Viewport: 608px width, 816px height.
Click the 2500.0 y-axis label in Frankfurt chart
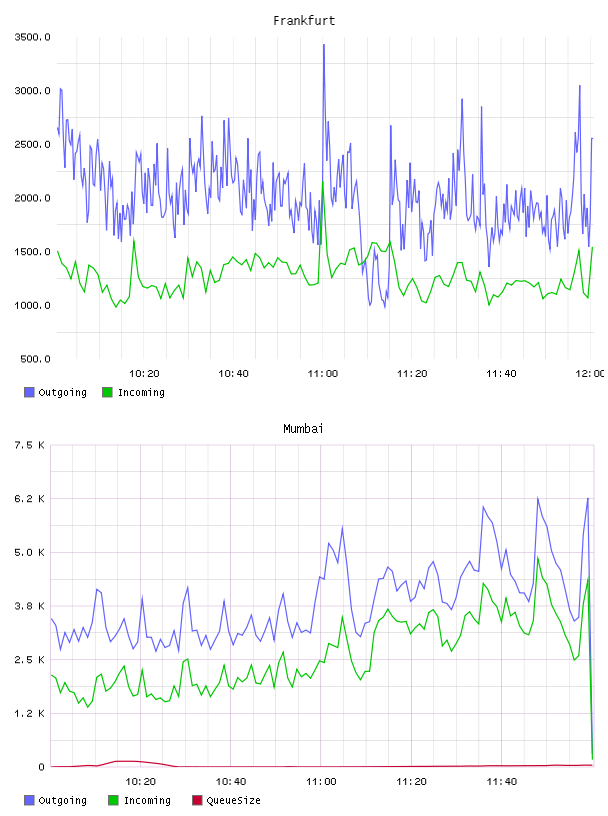(x=32, y=144)
